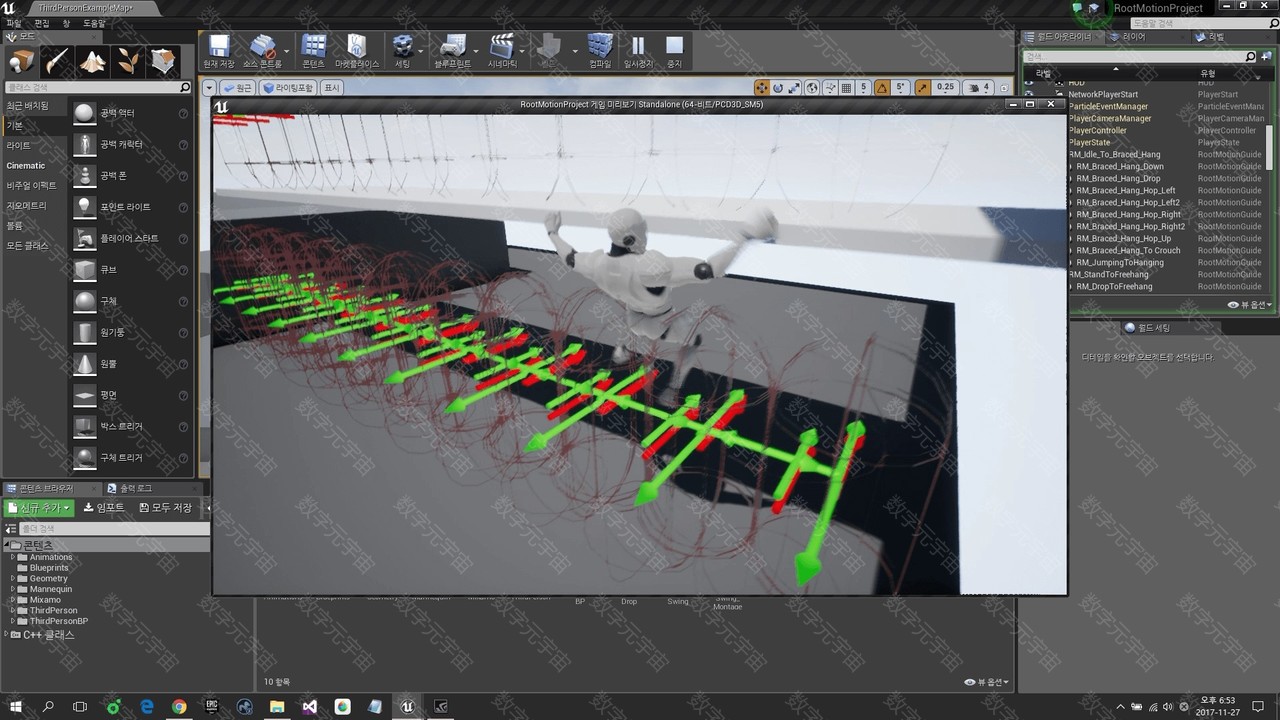Click World Outliner search field

point(1139,57)
